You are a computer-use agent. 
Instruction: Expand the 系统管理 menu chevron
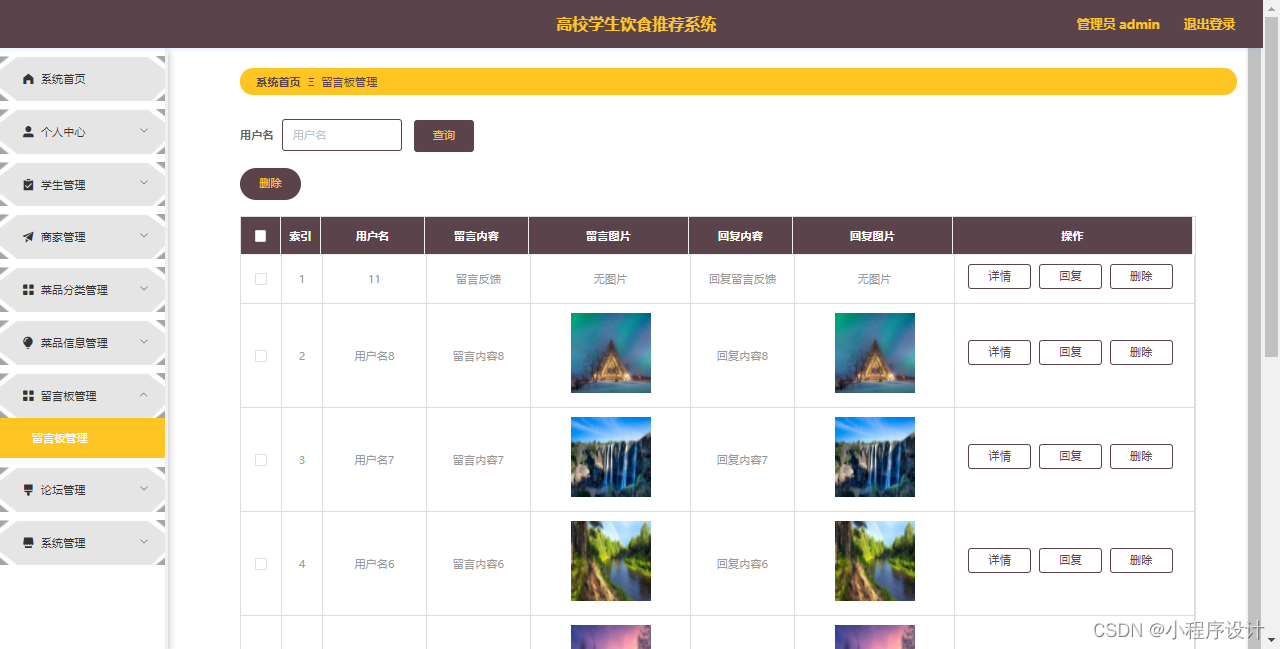click(x=144, y=542)
